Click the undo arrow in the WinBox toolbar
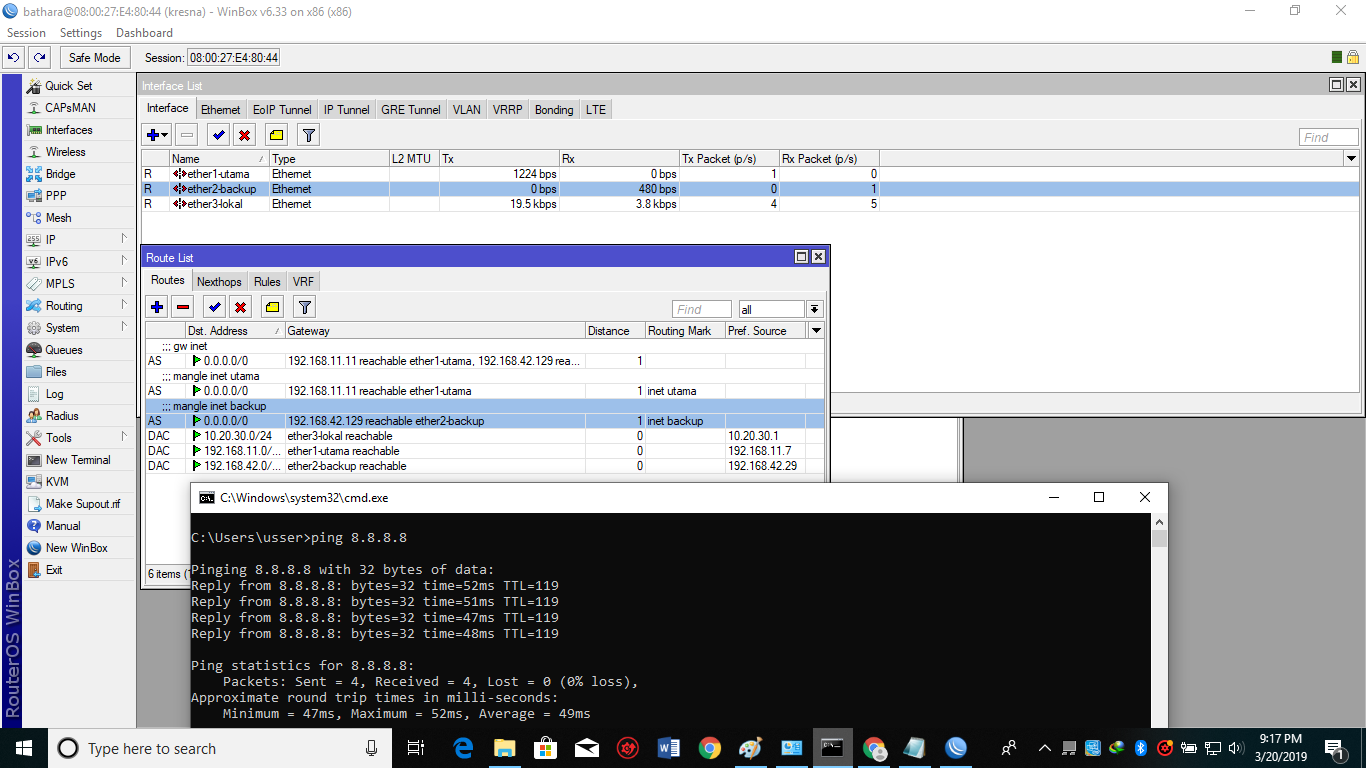1366x768 pixels. tap(12, 57)
